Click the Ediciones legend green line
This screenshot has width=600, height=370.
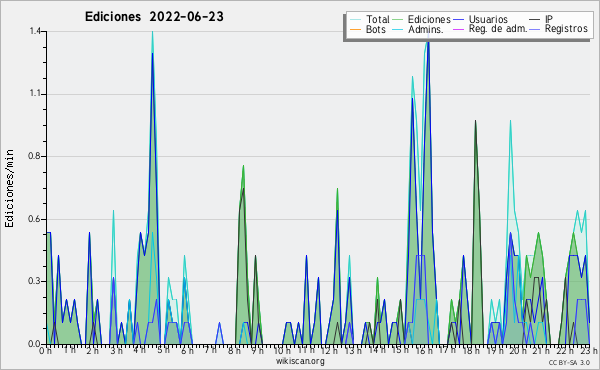tap(398, 20)
